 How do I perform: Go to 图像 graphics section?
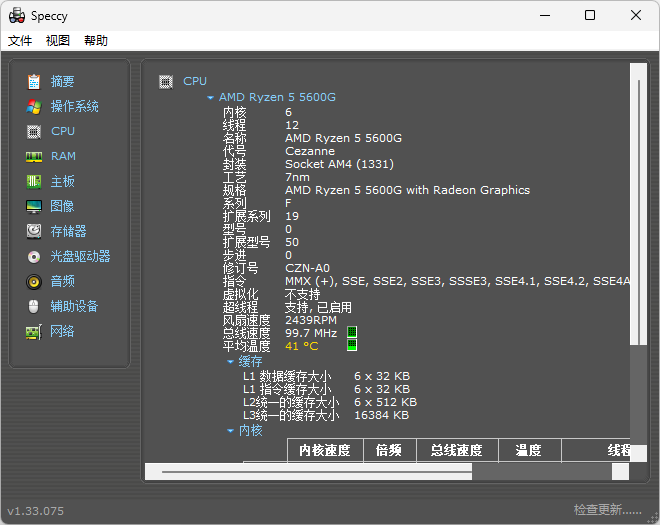[62, 206]
